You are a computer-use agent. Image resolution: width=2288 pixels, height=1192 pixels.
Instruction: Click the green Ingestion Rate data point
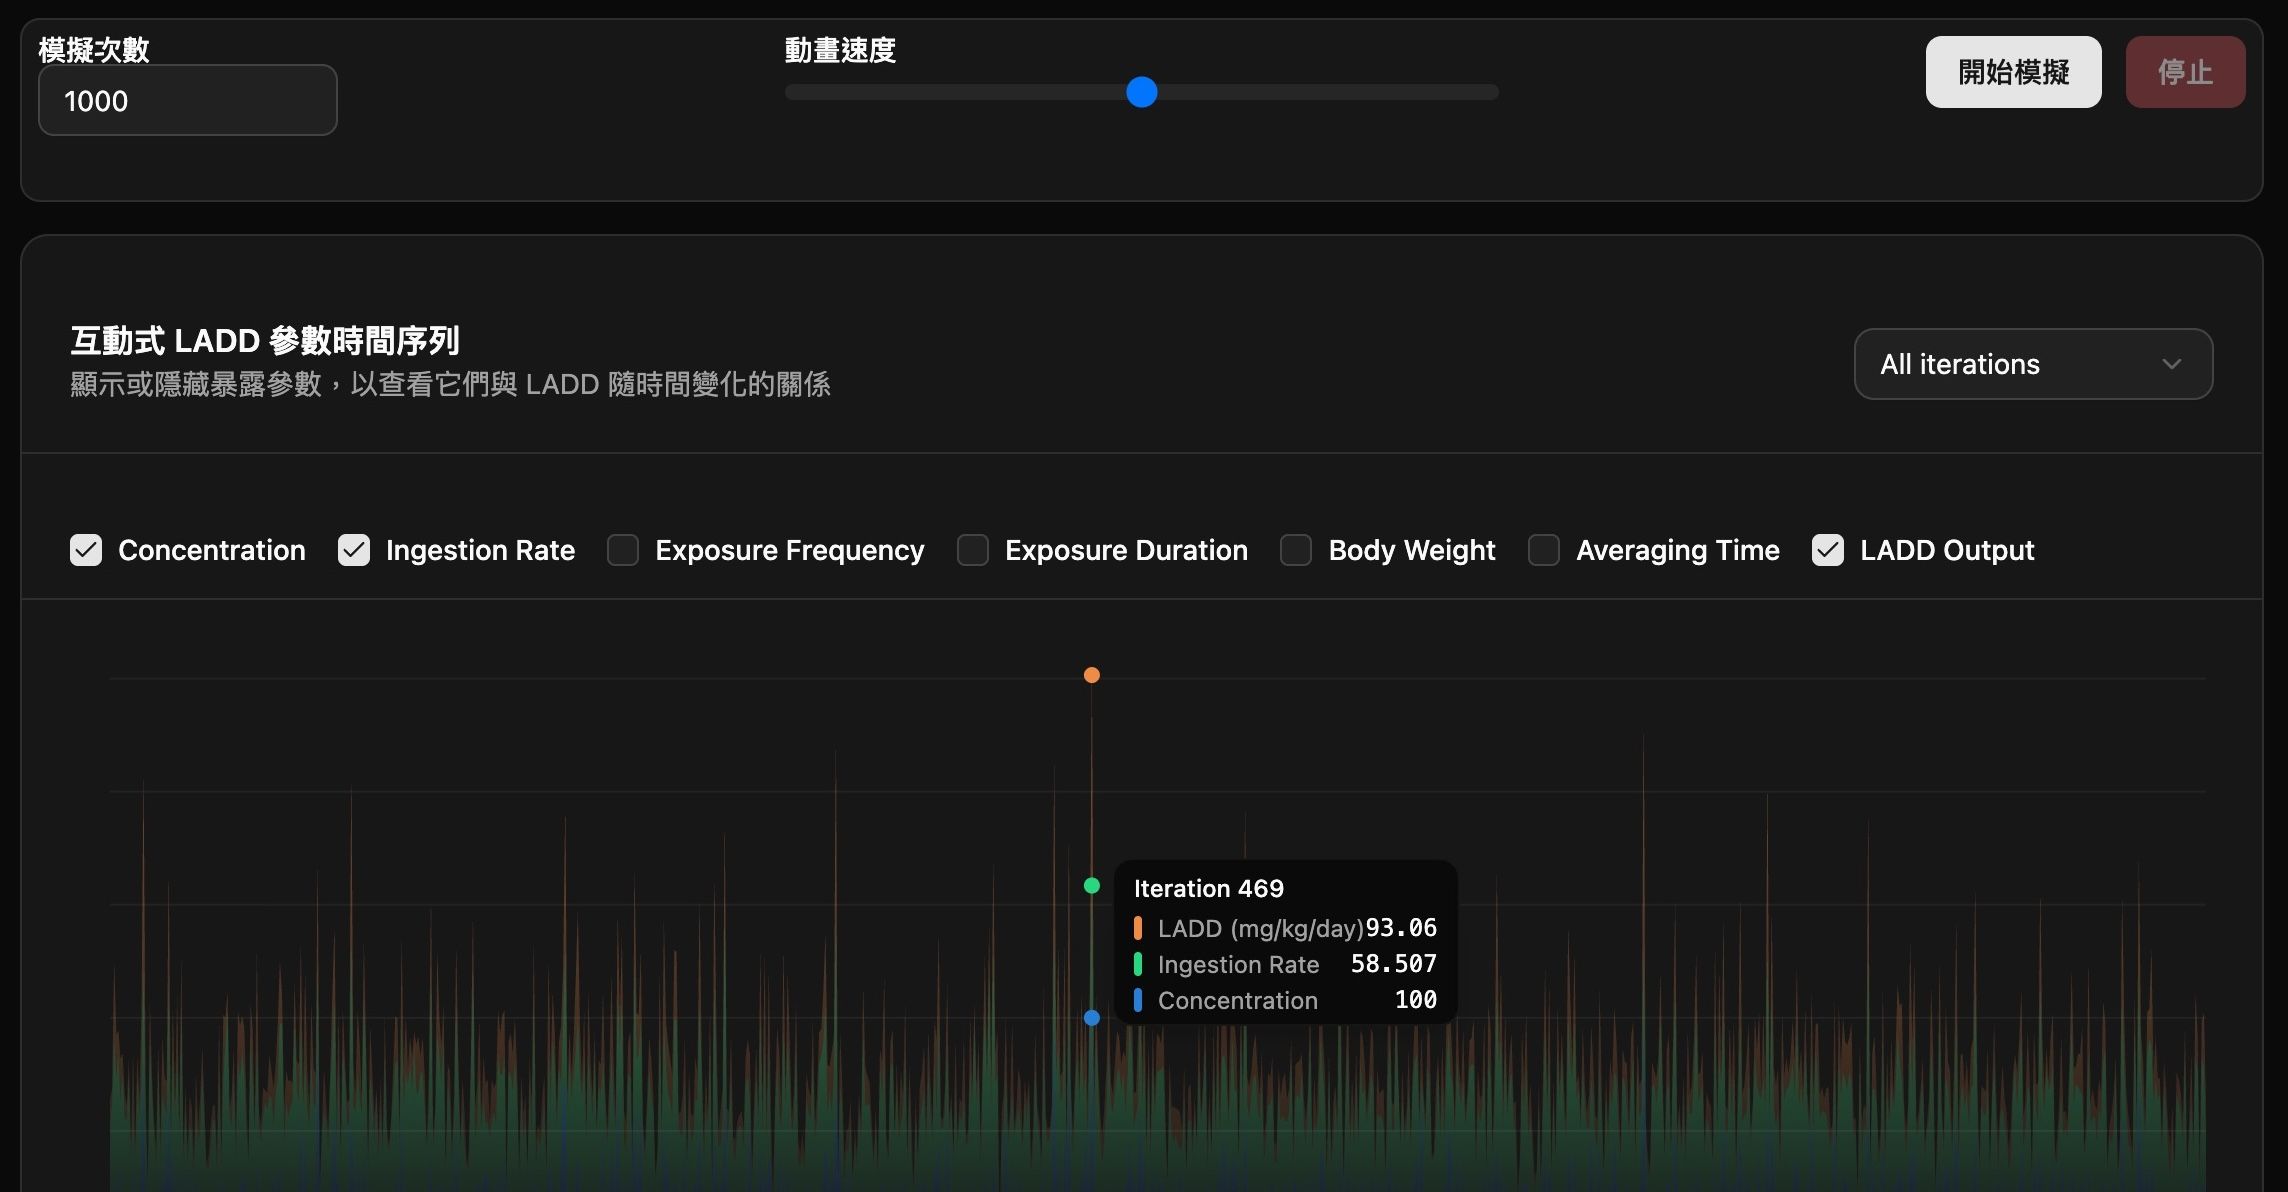(x=1092, y=885)
